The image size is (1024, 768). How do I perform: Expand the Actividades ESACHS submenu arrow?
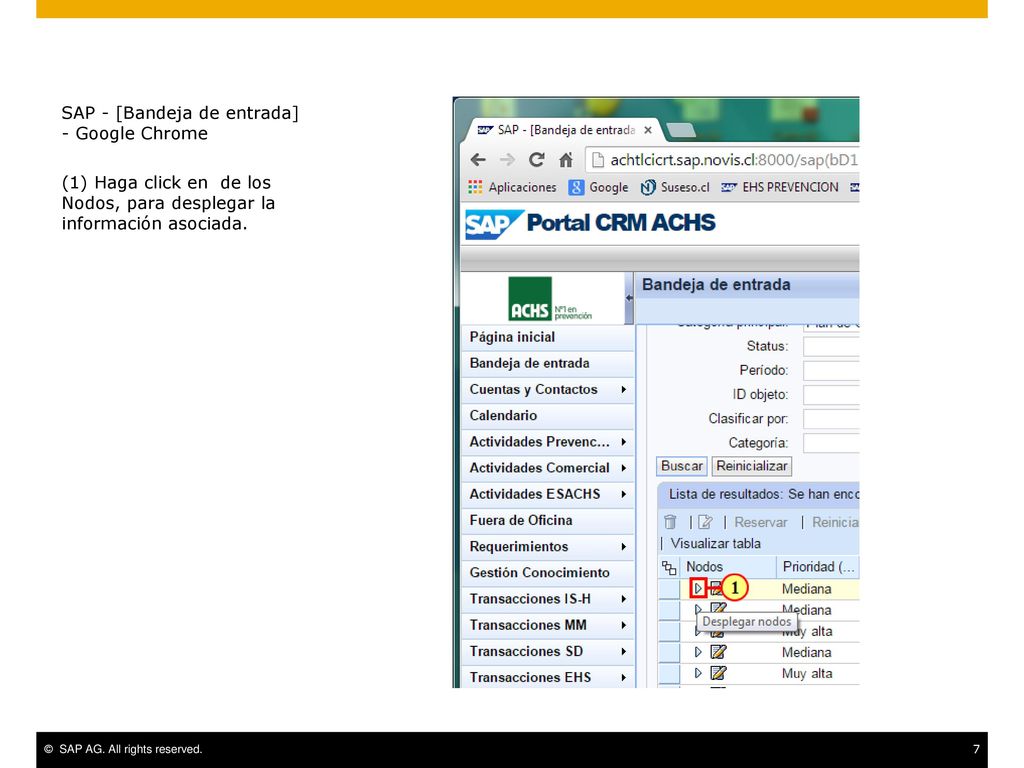(624, 494)
